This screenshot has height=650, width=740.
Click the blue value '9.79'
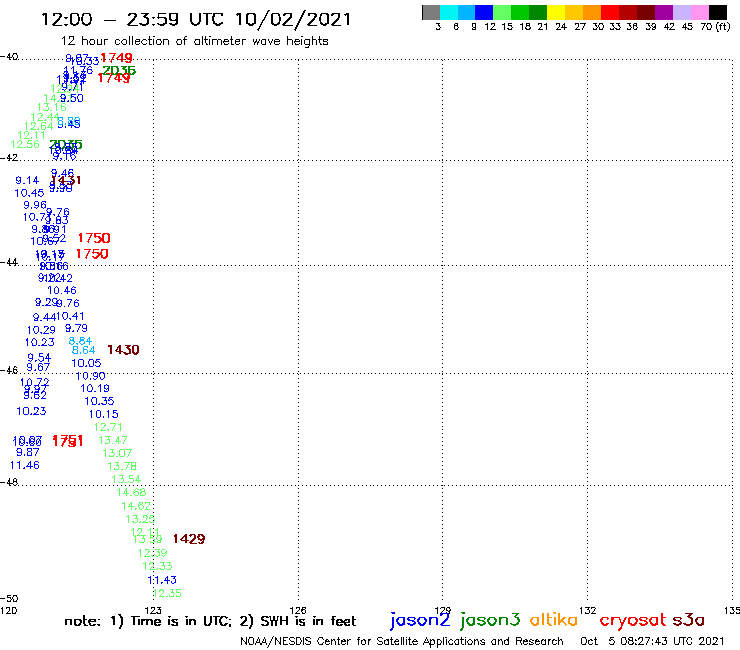(76, 328)
